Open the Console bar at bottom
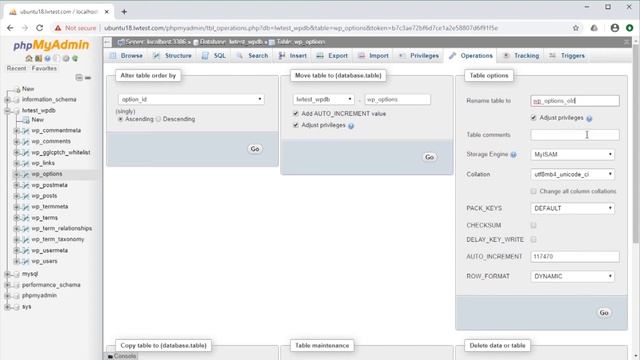The height and width of the screenshot is (360, 640). (122, 356)
